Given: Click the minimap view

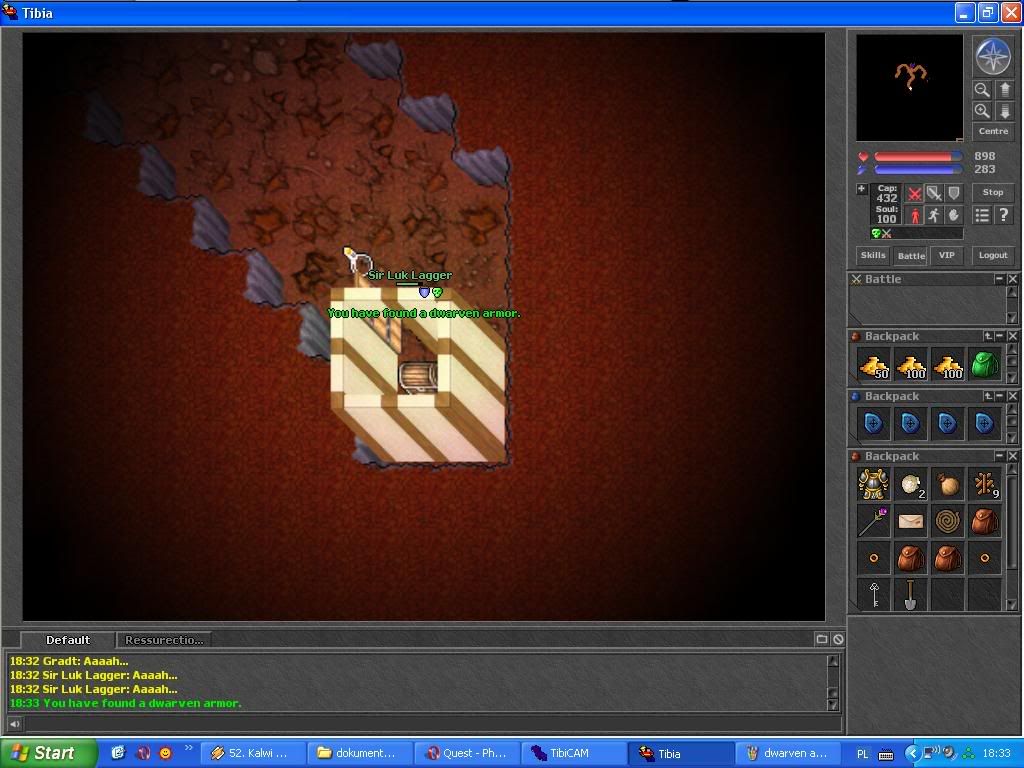Looking at the screenshot, I should tap(910, 88).
